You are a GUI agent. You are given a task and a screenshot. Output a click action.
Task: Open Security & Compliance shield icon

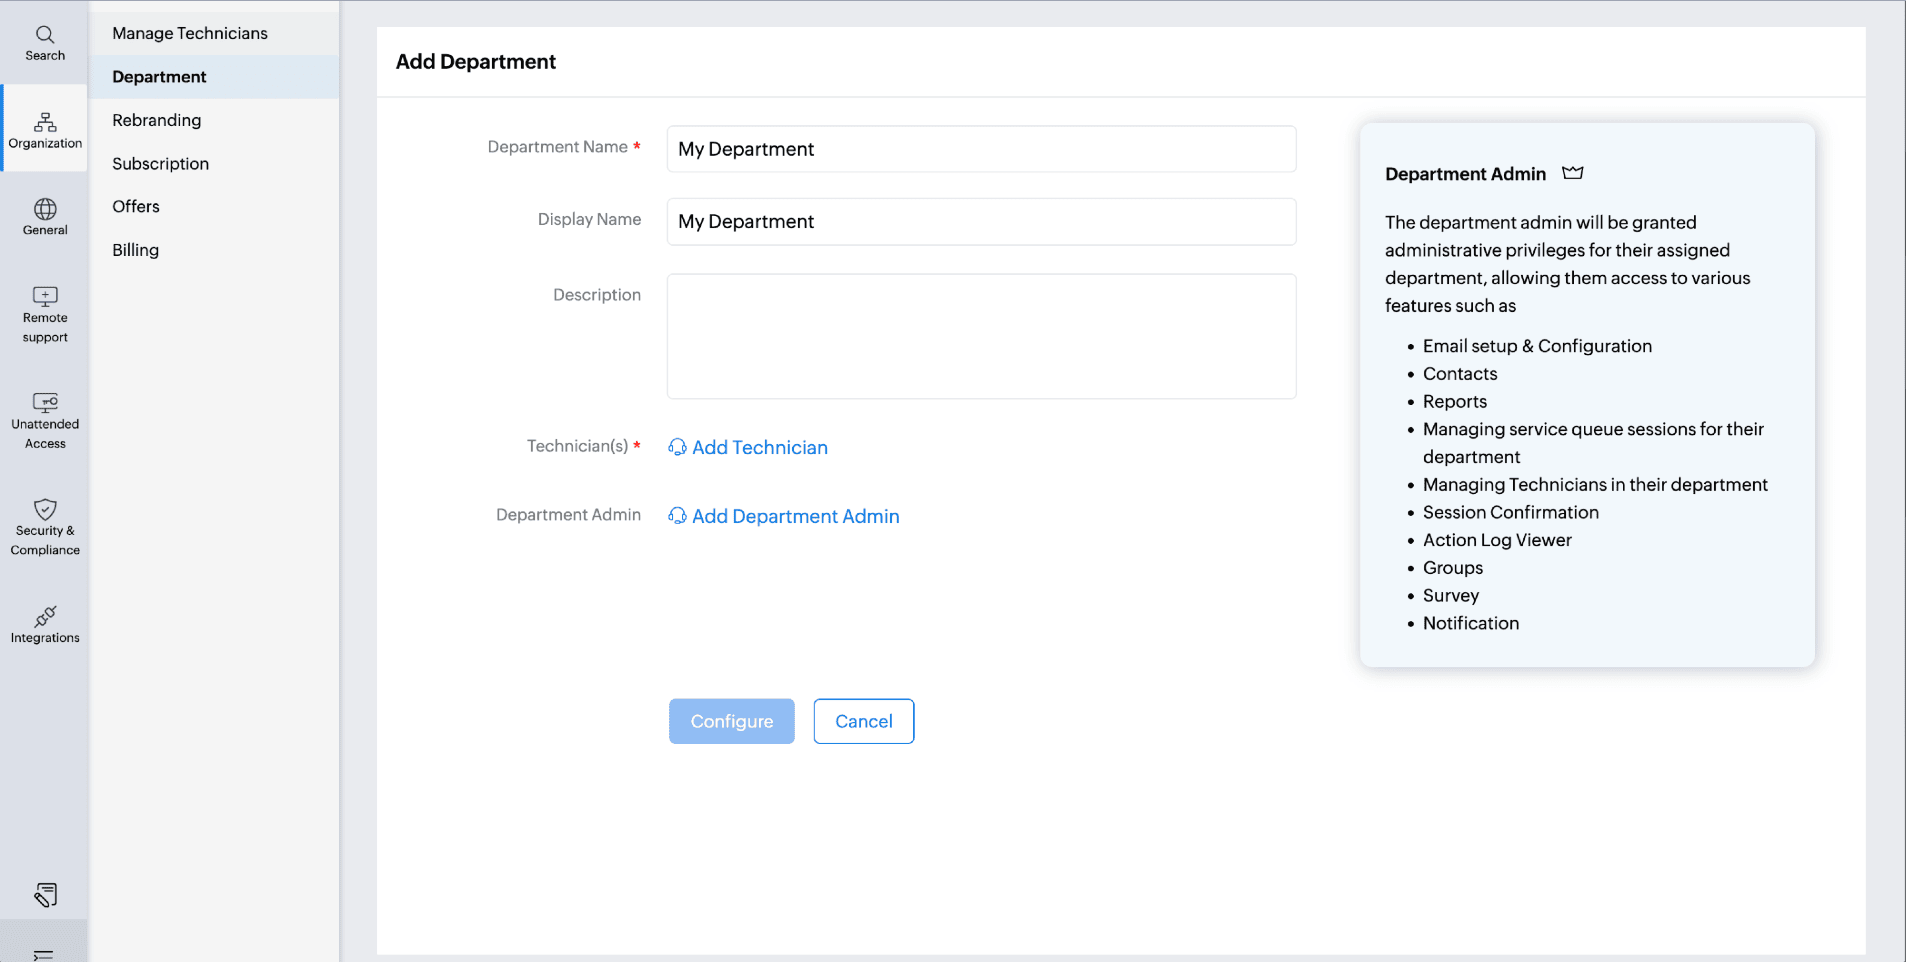point(45,527)
